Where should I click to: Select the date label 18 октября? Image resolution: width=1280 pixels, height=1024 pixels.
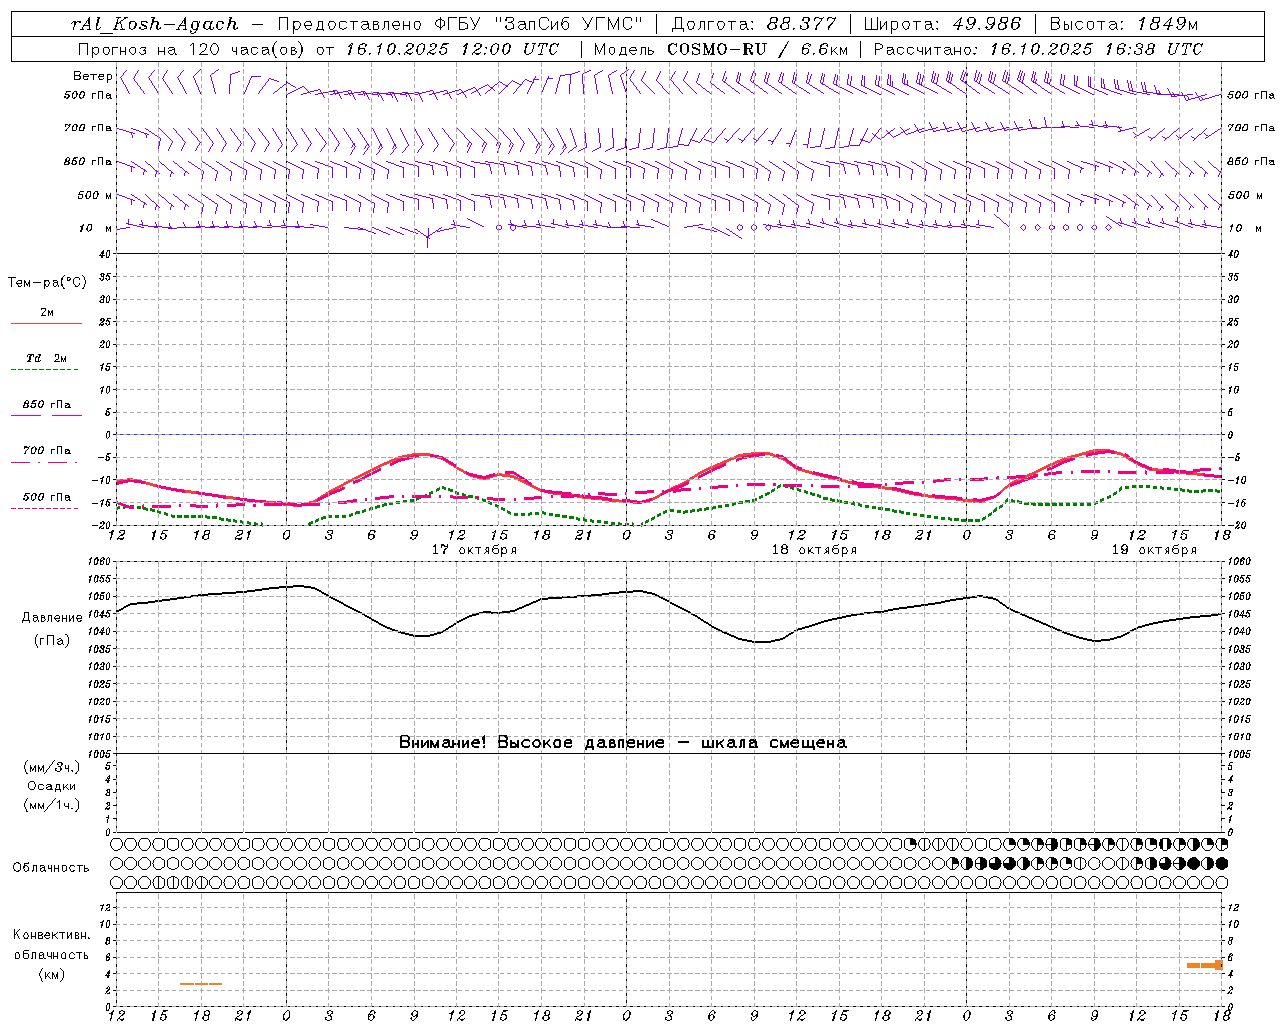(x=814, y=550)
